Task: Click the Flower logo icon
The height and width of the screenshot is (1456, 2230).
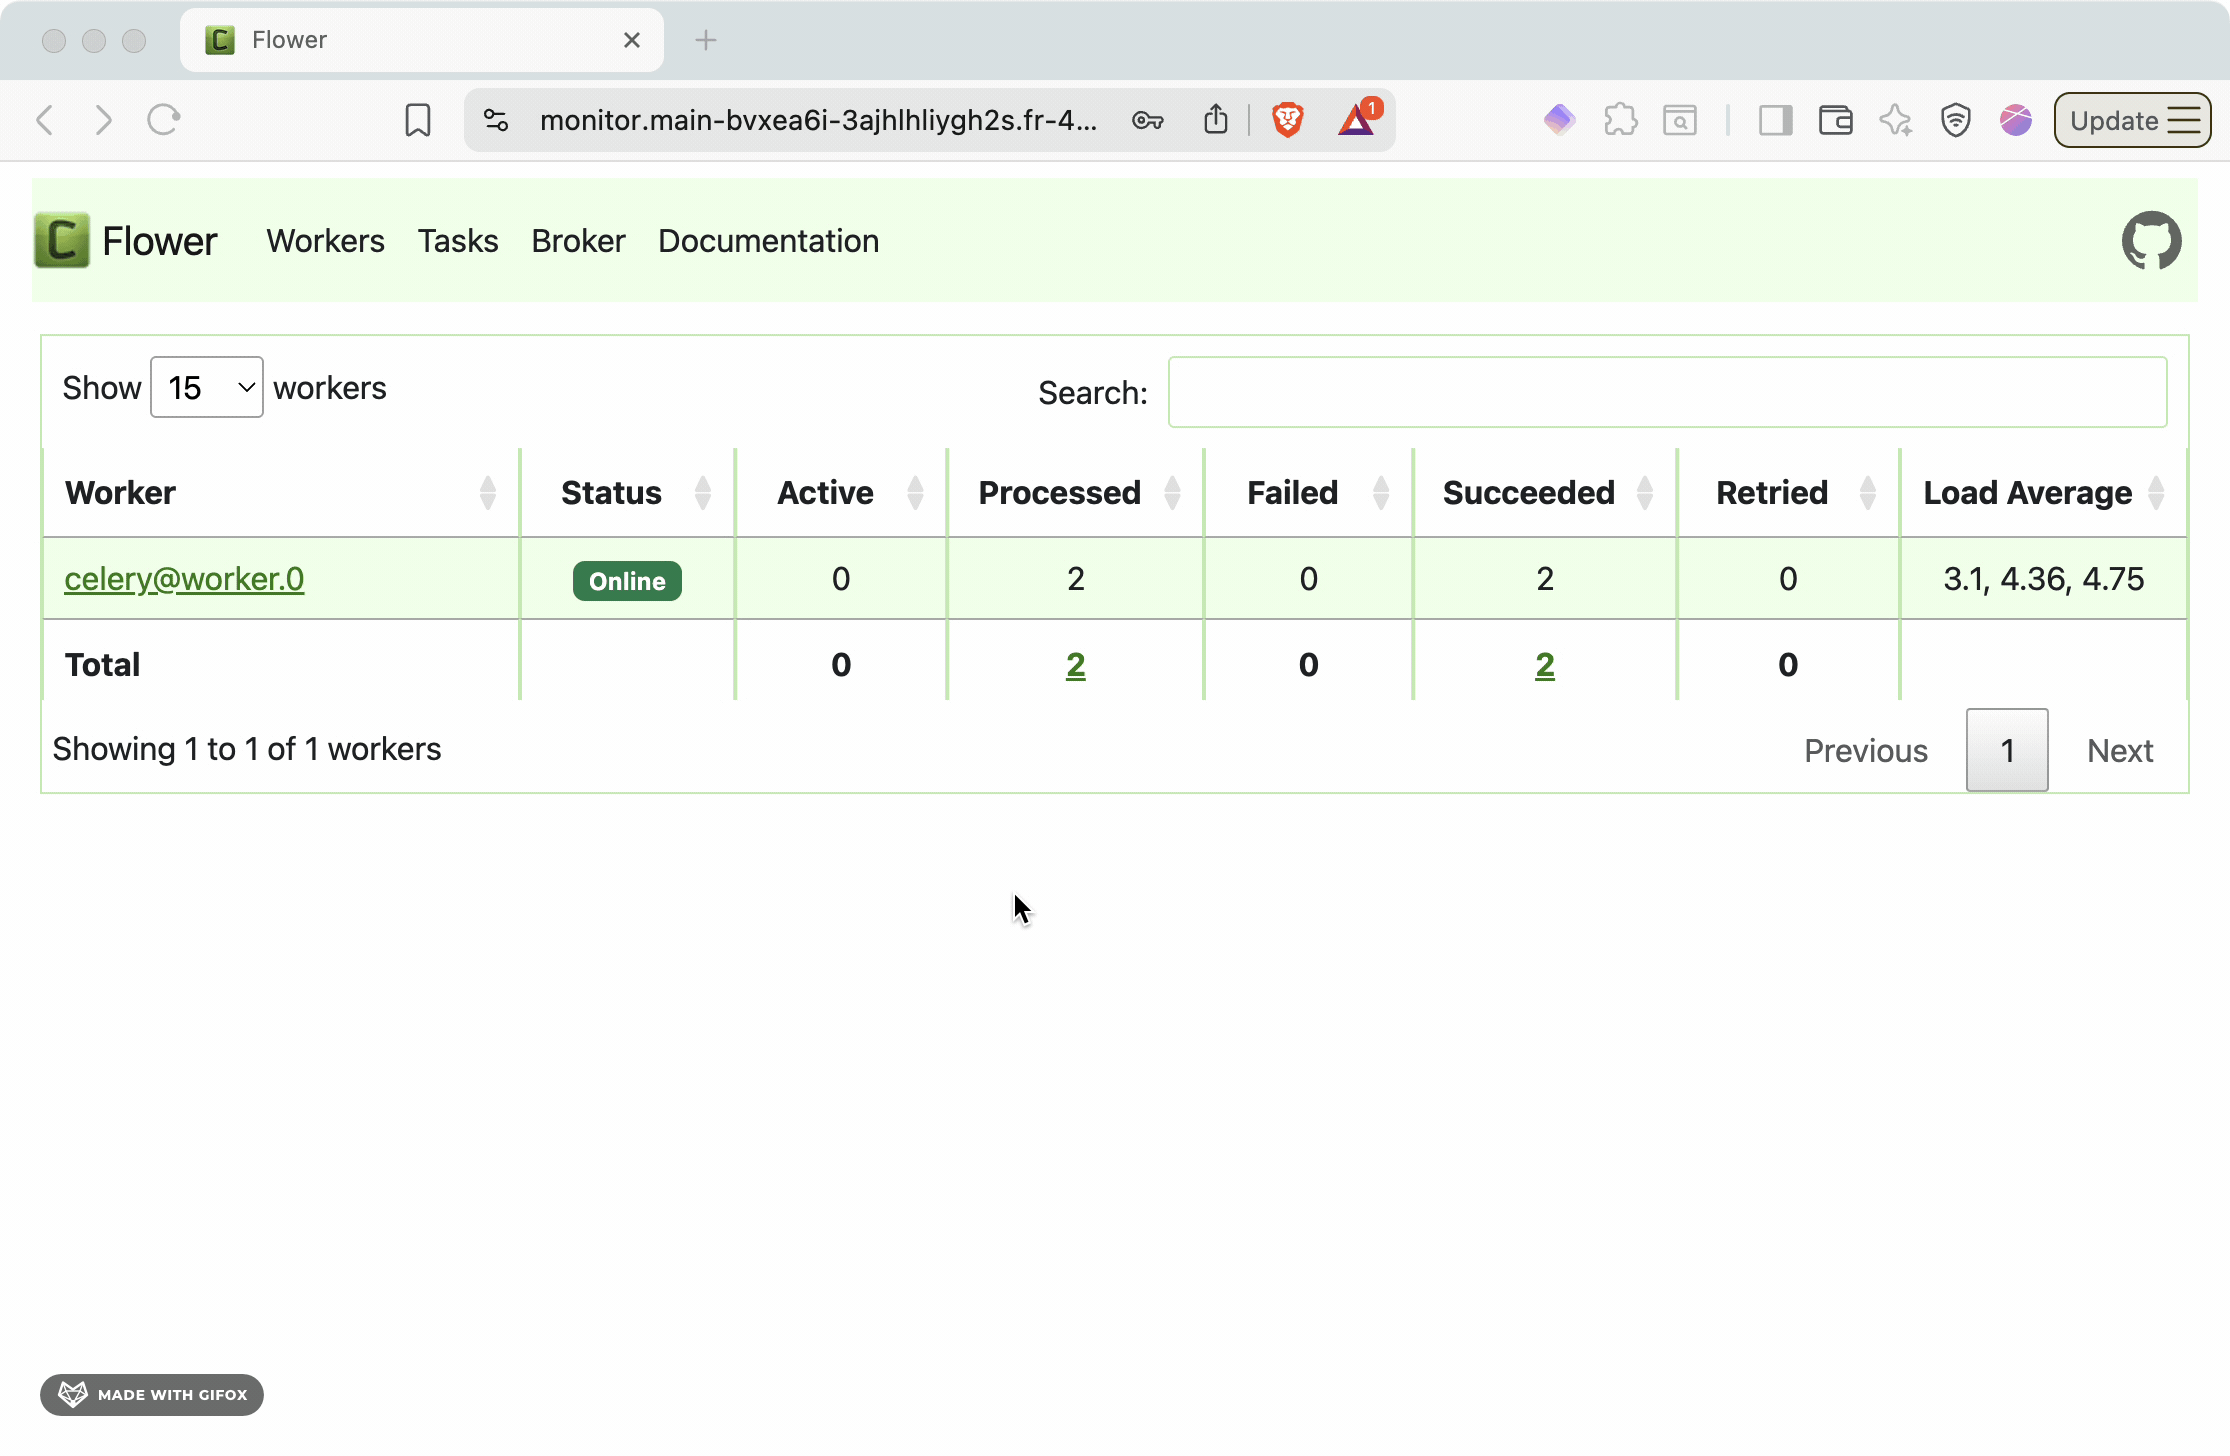Action: [62, 240]
